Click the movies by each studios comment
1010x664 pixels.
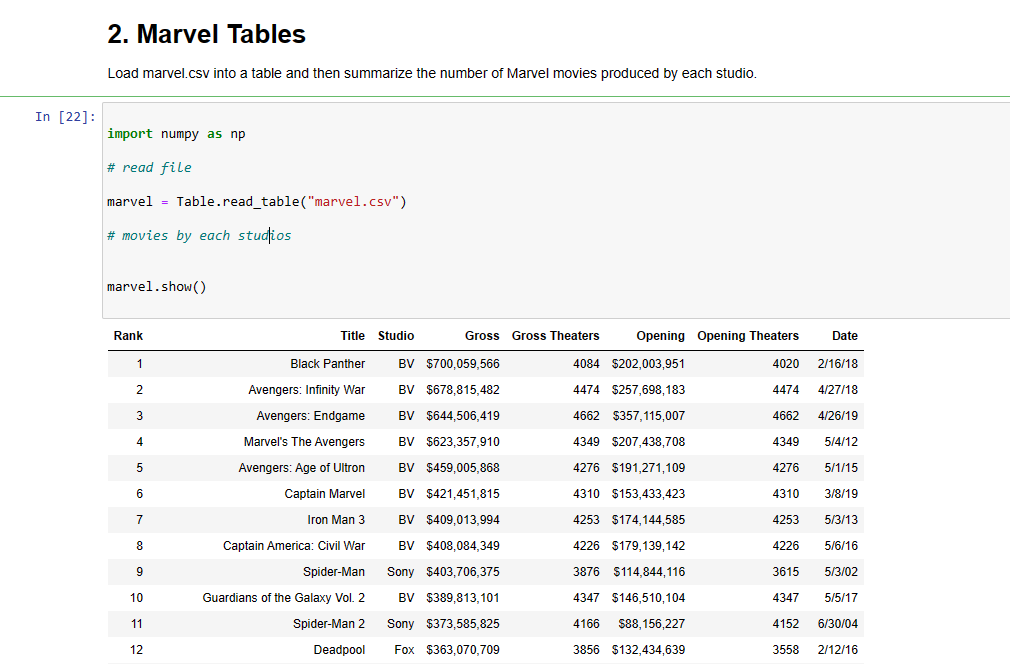point(199,236)
